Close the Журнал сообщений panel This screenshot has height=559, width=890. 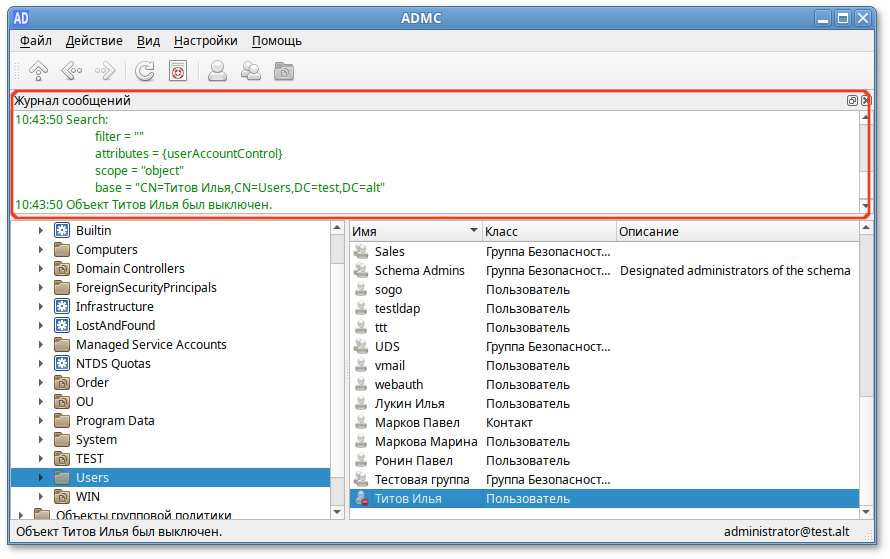[x=865, y=101]
